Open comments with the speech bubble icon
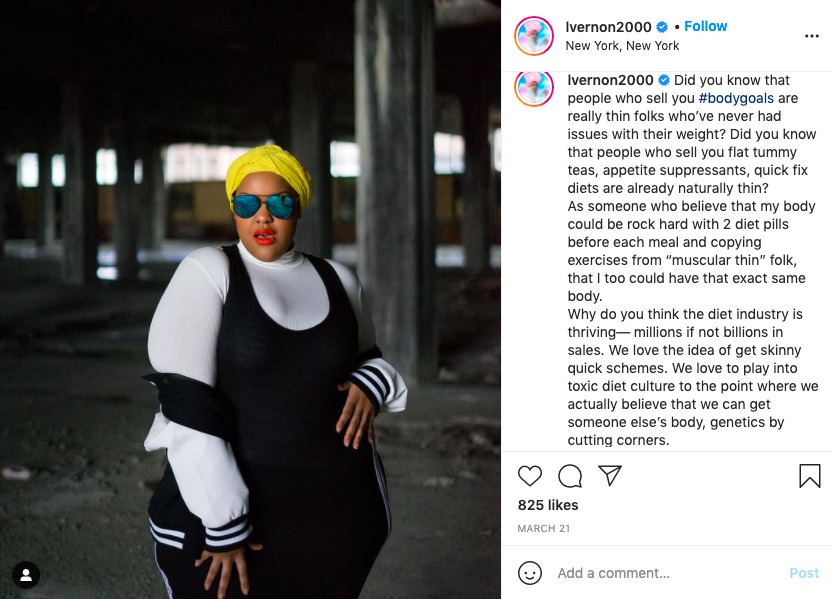 click(570, 476)
